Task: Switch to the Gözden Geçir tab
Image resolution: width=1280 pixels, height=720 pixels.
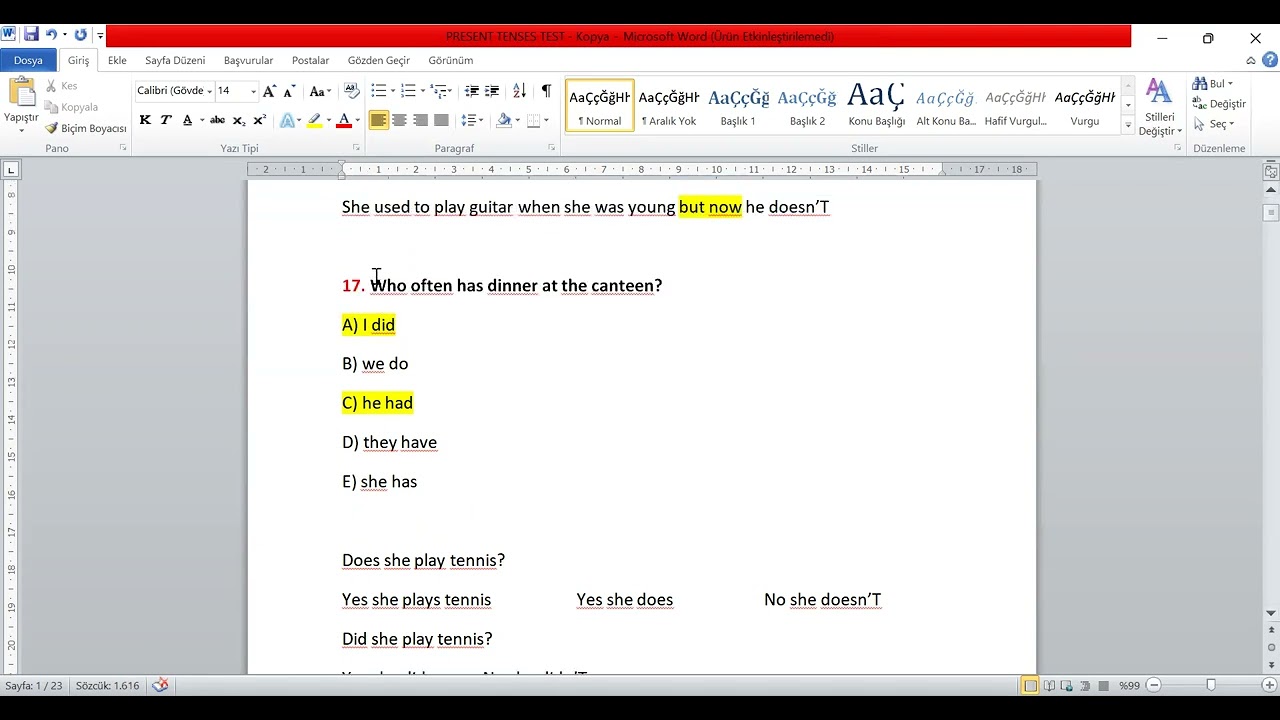Action: pyautogui.click(x=379, y=61)
